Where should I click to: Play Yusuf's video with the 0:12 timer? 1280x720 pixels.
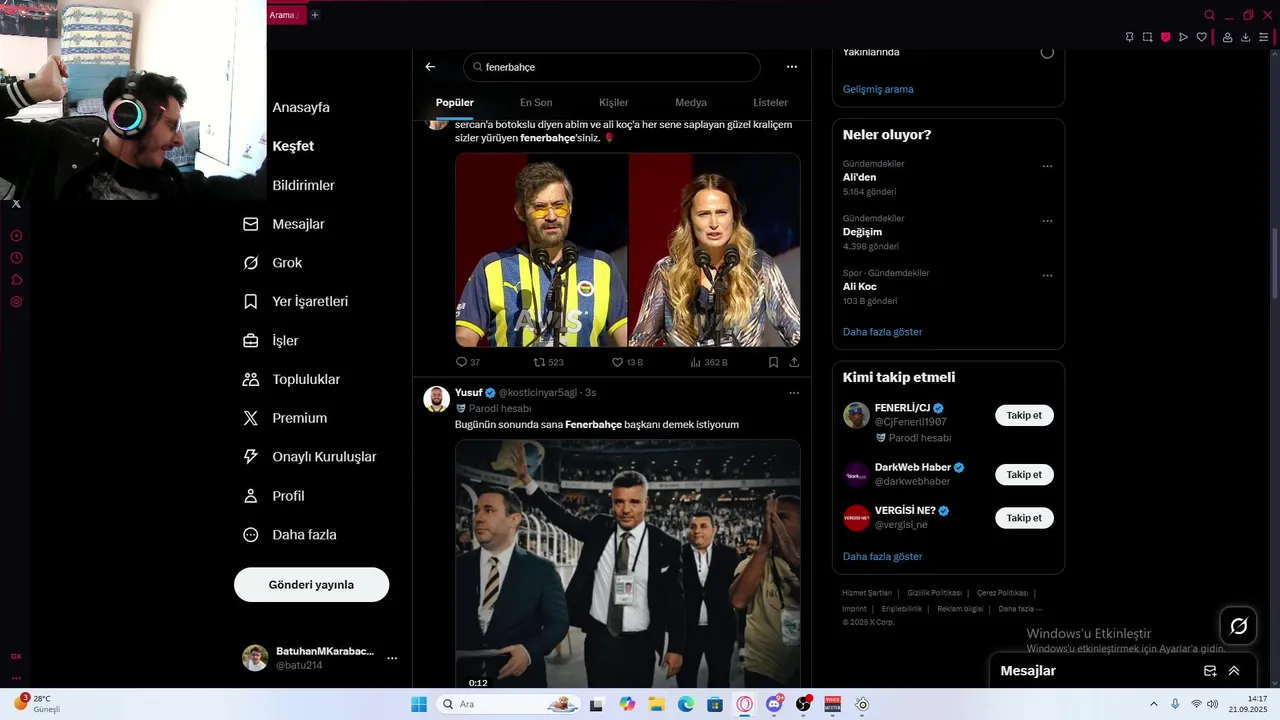628,565
